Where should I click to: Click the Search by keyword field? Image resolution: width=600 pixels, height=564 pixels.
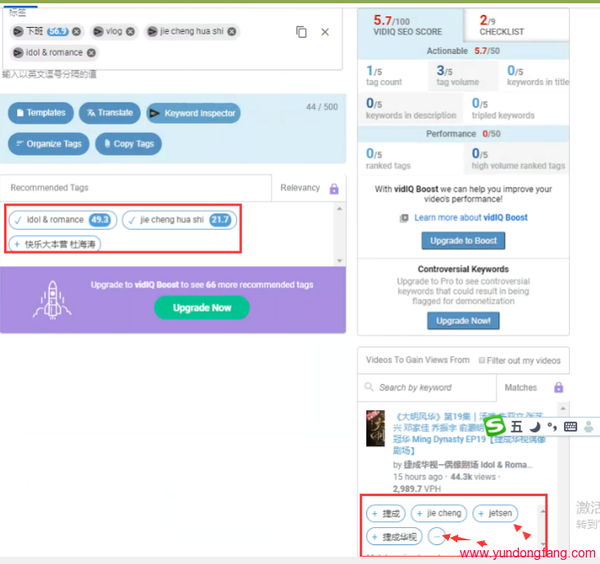pos(427,388)
